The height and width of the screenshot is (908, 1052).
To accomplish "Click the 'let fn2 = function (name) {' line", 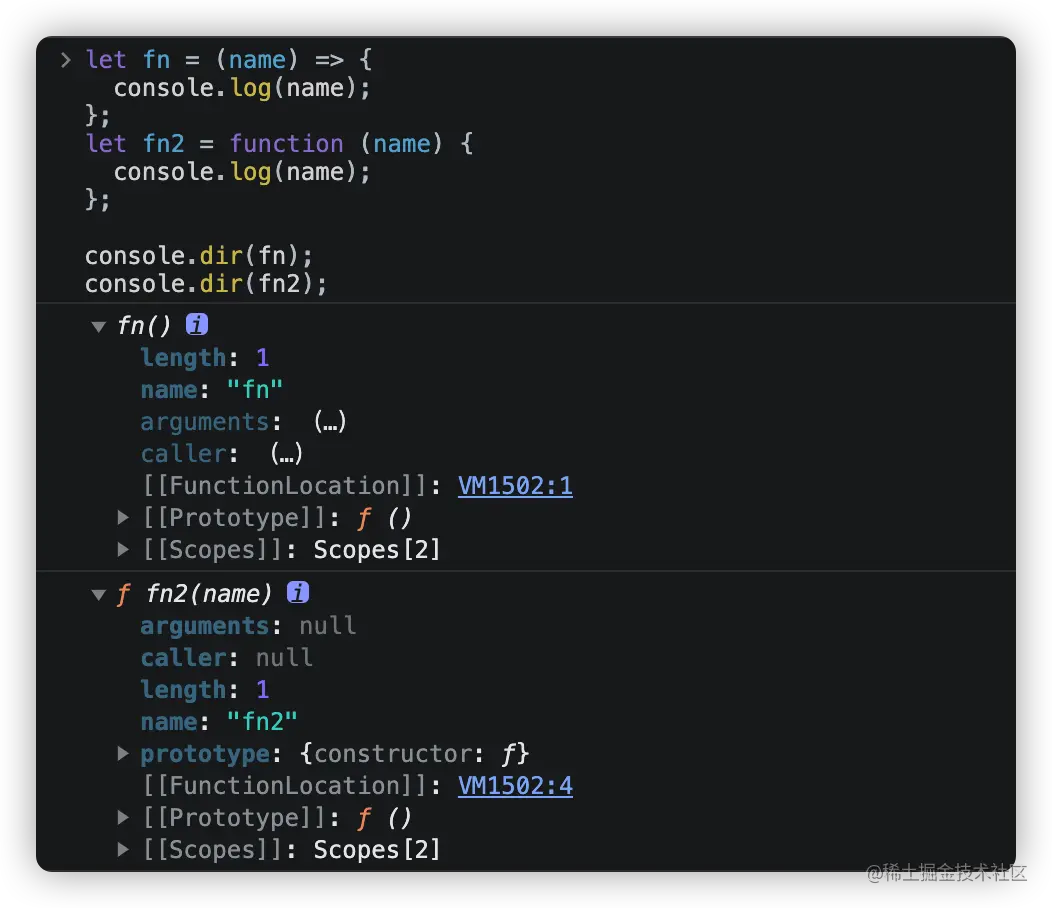I will pos(279,144).
